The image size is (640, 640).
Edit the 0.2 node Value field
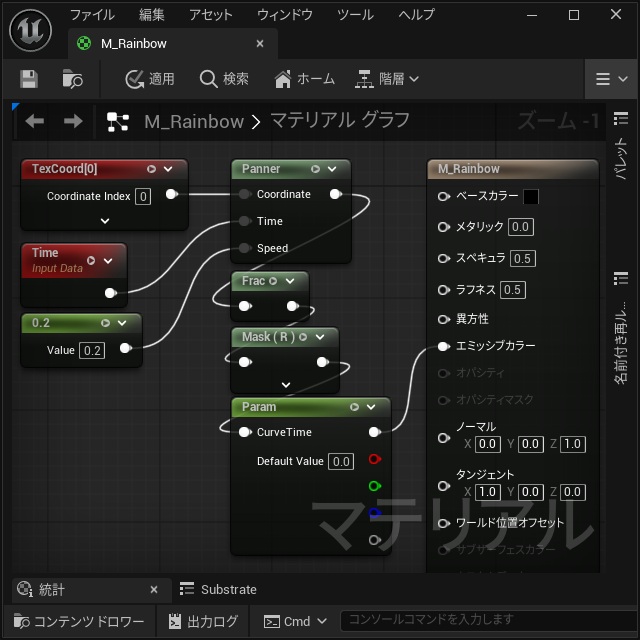(92, 351)
